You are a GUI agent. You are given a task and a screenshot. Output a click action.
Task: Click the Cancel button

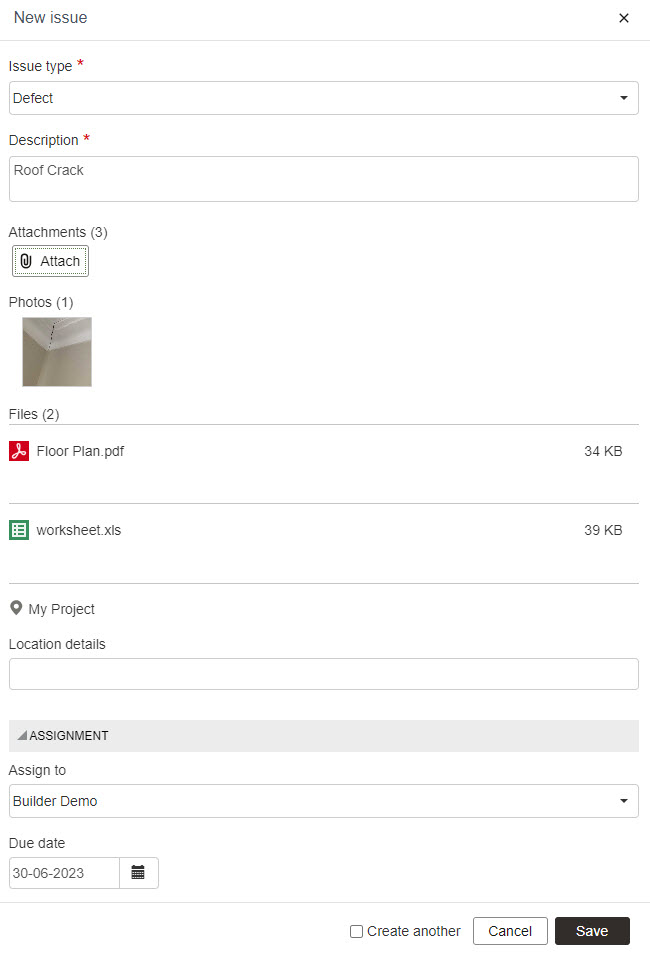point(510,931)
